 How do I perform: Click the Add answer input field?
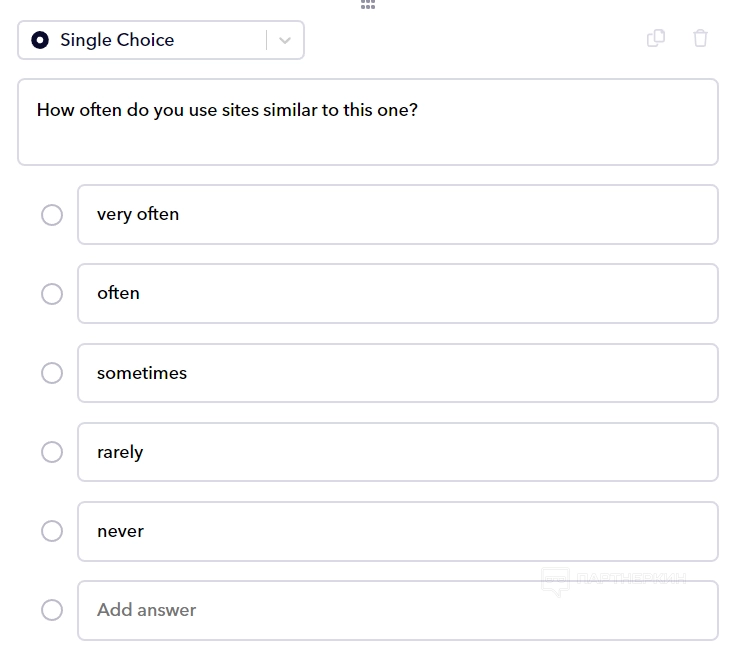point(397,610)
